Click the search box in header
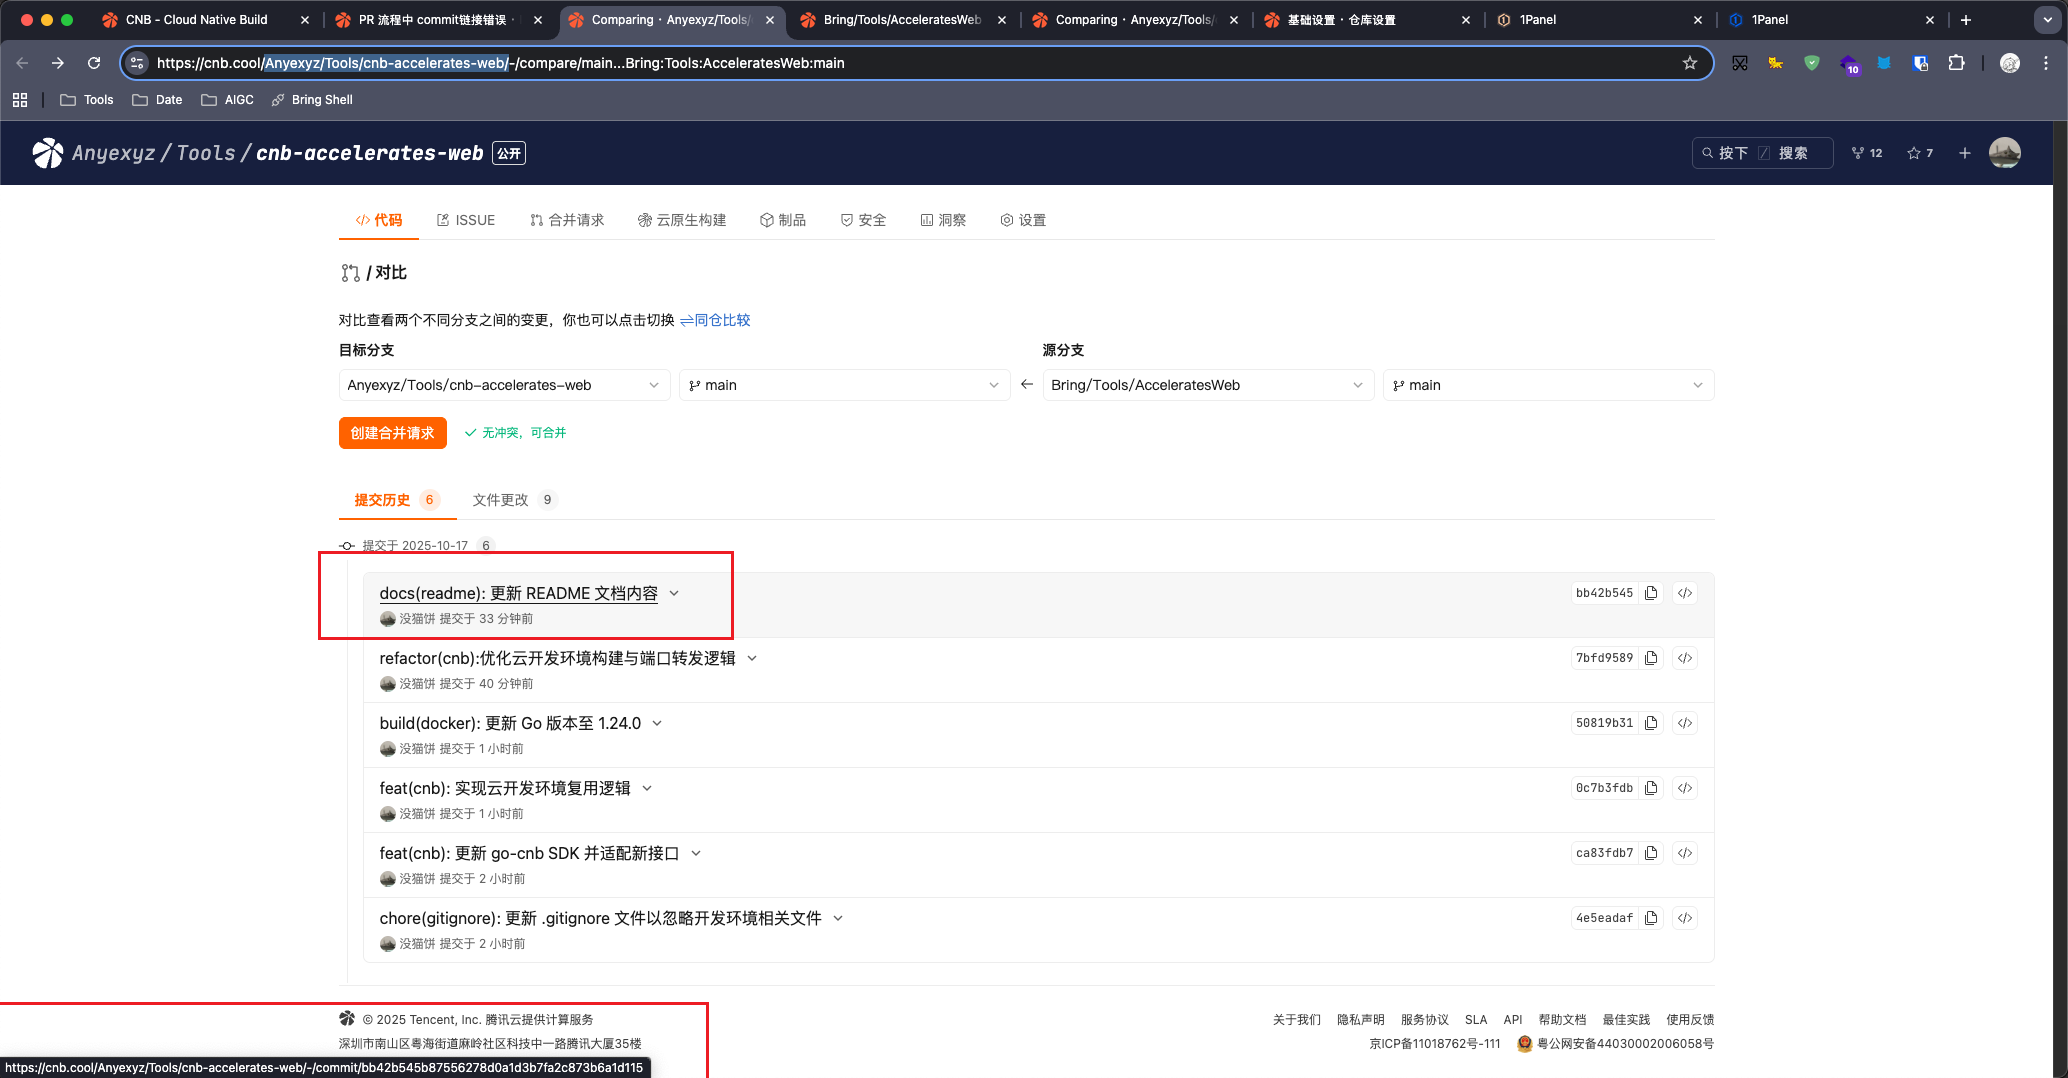2068x1078 pixels. point(1761,153)
